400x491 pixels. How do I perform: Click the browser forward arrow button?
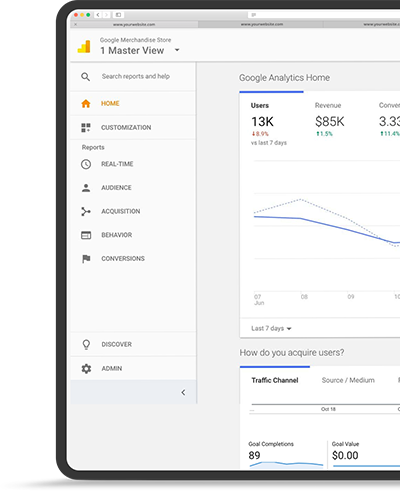pos(106,15)
